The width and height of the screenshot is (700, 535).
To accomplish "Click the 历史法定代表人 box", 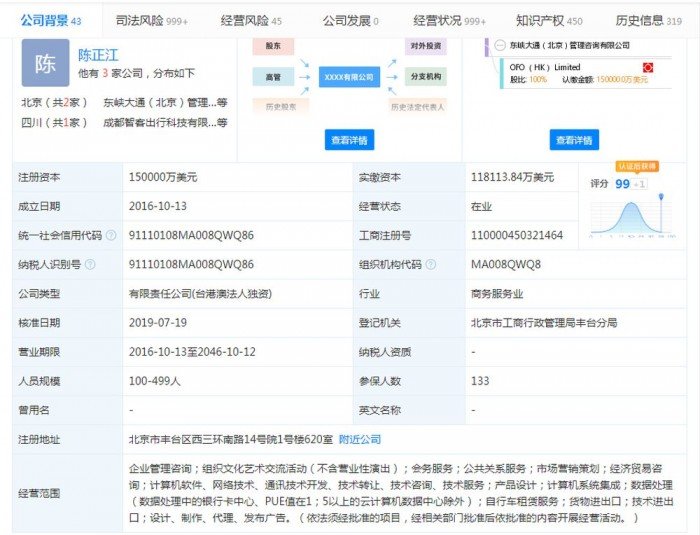I will (417, 107).
